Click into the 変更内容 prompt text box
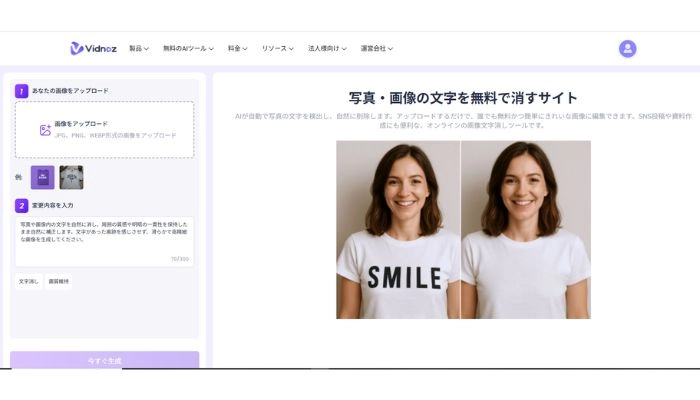 [x=104, y=242]
